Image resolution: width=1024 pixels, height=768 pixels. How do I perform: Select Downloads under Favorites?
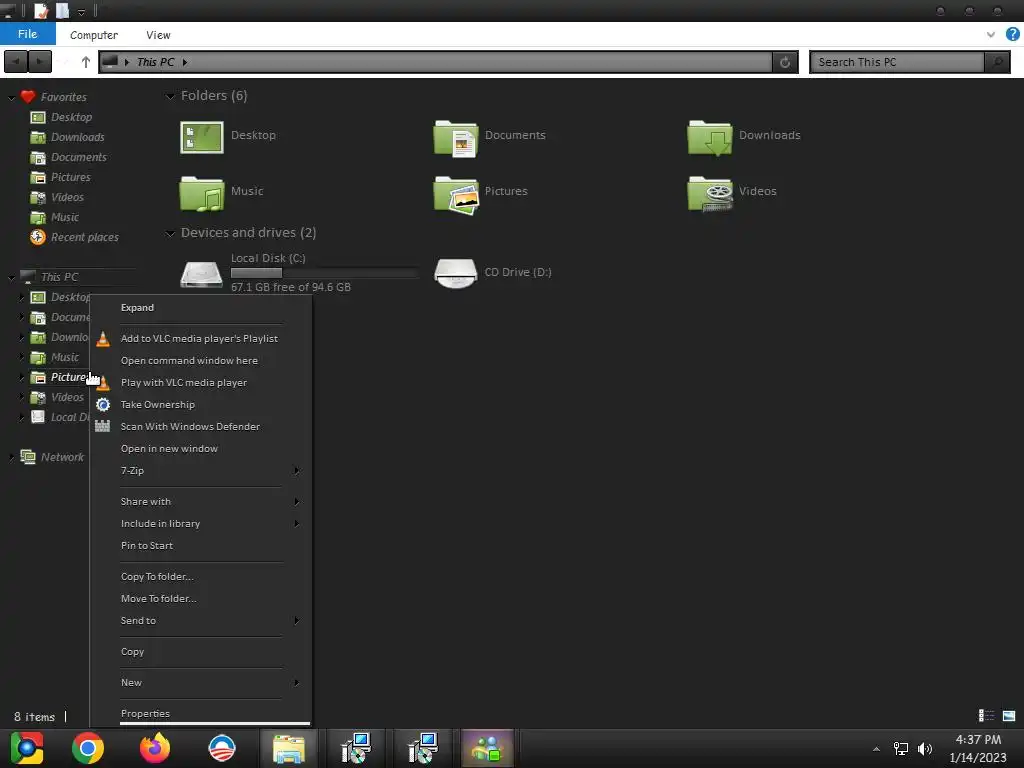77,137
